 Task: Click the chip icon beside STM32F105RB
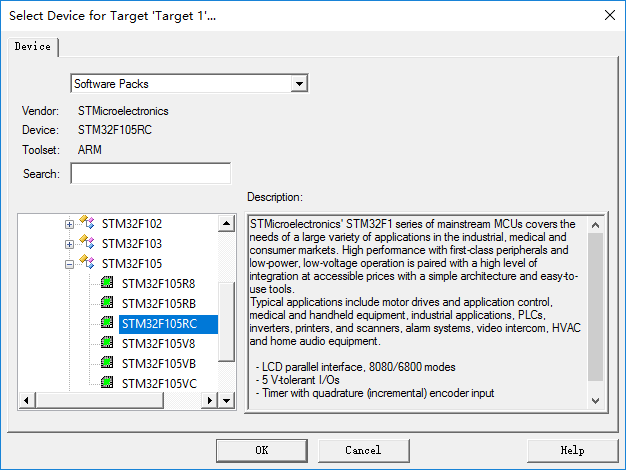pos(107,303)
